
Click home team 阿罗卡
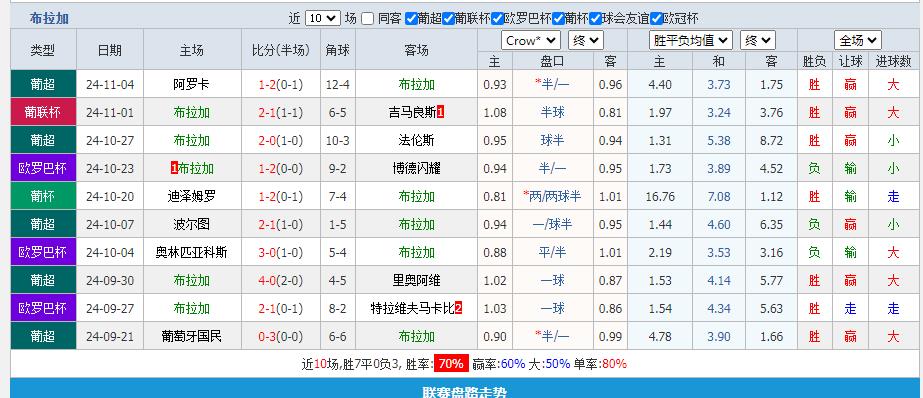pyautogui.click(x=191, y=84)
